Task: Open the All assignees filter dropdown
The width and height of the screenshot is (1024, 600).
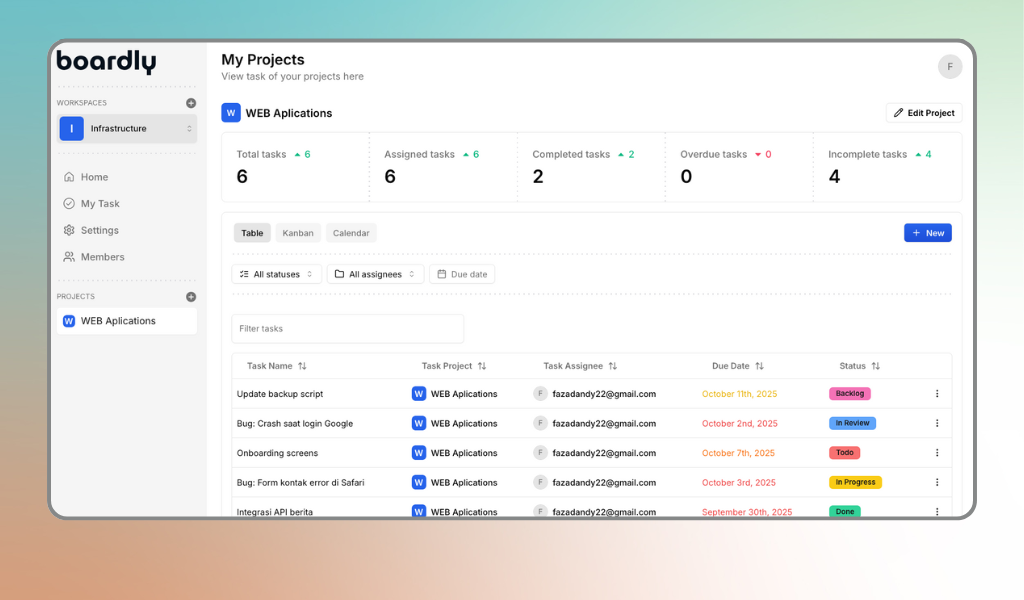Action: [x=375, y=274]
